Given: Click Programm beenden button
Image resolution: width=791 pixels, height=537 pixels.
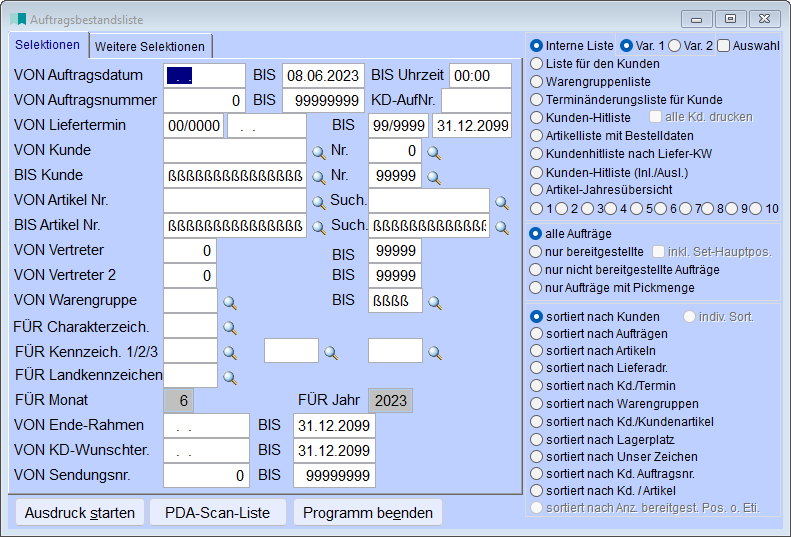Looking at the screenshot, I should pyautogui.click(x=367, y=512).
